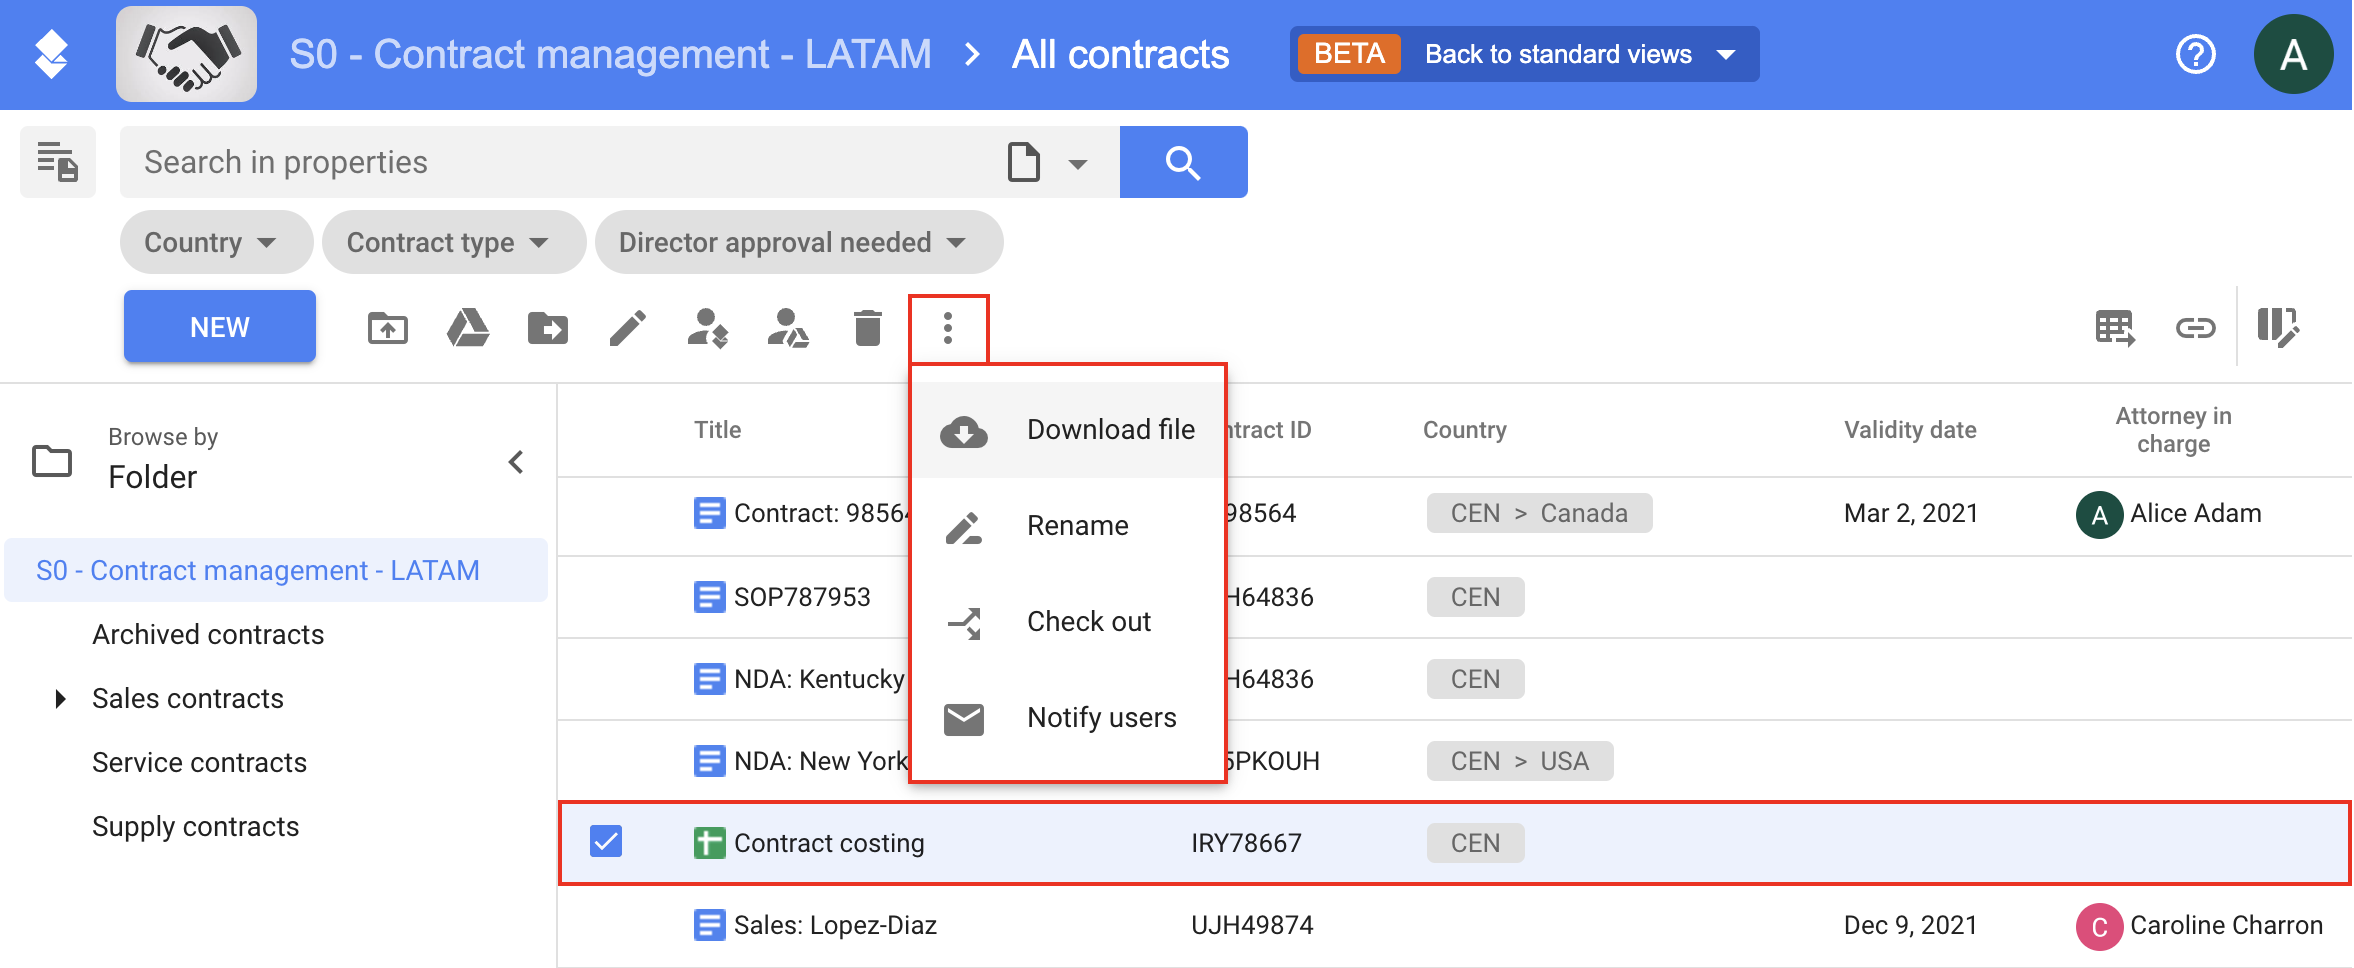Click the CEN > USA country tag
This screenshot has height=968, width=2354.
click(x=1520, y=761)
